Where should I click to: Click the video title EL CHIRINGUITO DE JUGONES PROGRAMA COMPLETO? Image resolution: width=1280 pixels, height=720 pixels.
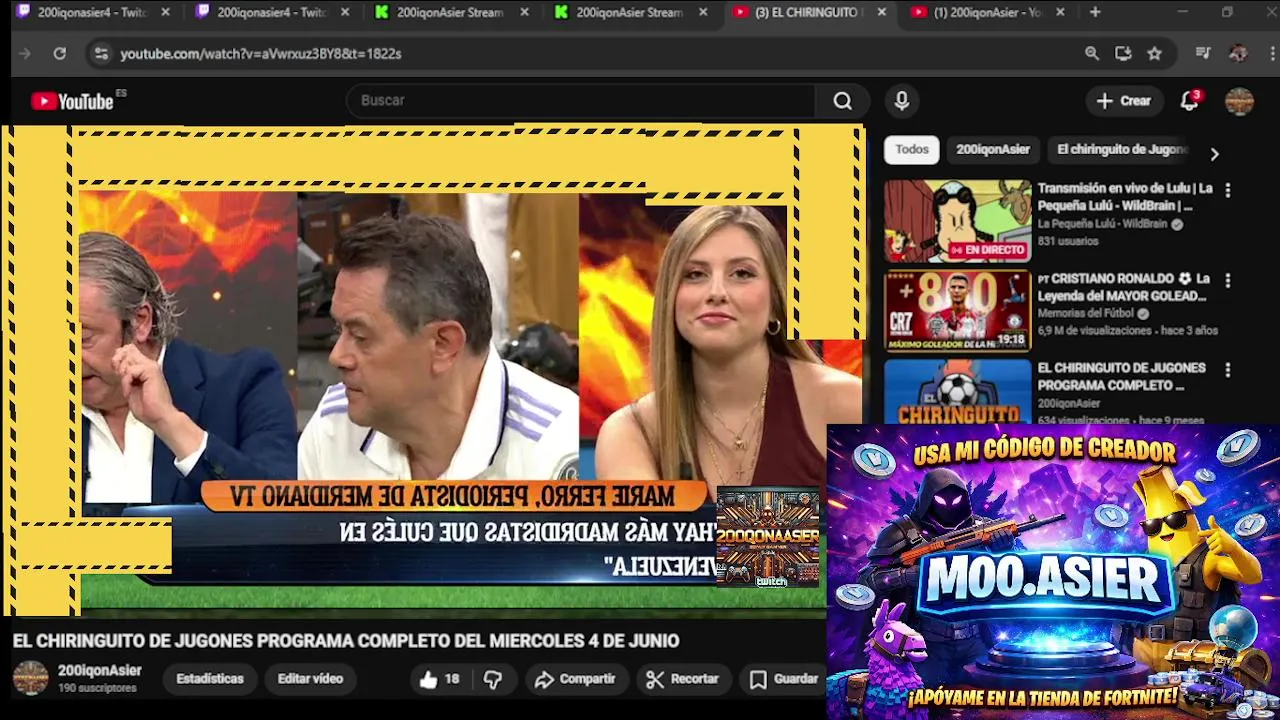(x=346, y=641)
